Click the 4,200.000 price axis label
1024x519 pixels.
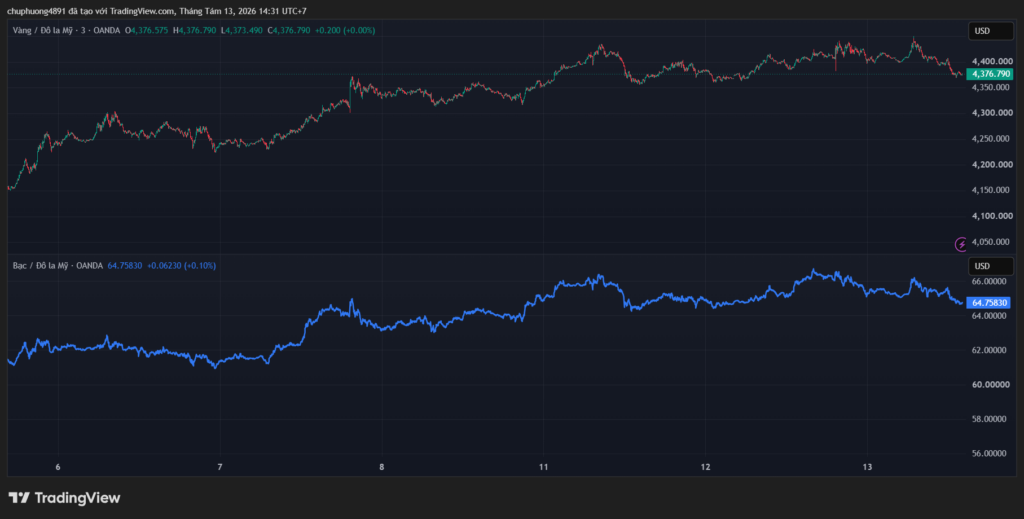coord(992,165)
